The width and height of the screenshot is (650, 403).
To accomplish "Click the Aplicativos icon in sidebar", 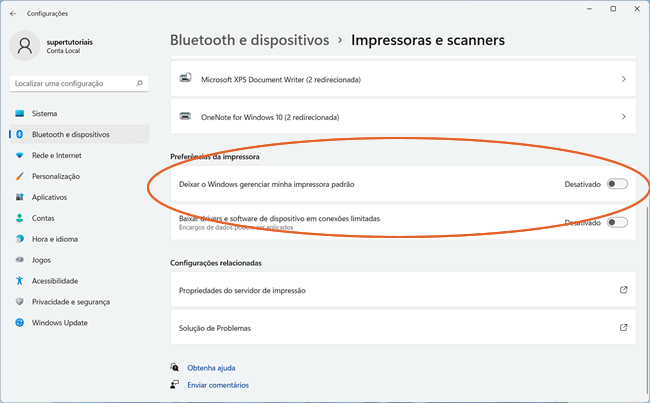I will (x=19, y=197).
